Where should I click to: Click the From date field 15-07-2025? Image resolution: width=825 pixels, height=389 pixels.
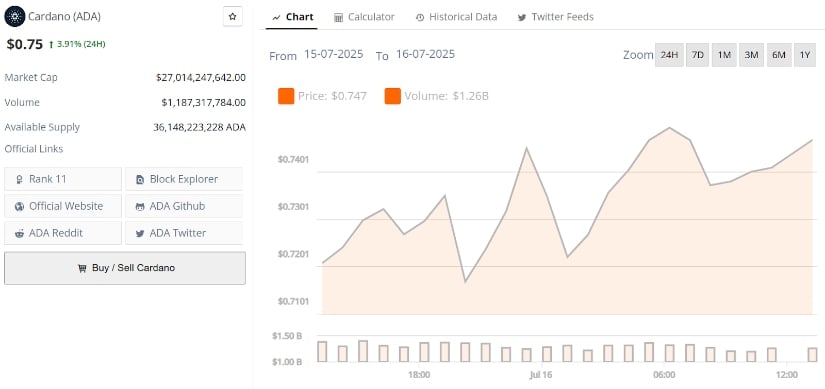pyautogui.click(x=334, y=54)
